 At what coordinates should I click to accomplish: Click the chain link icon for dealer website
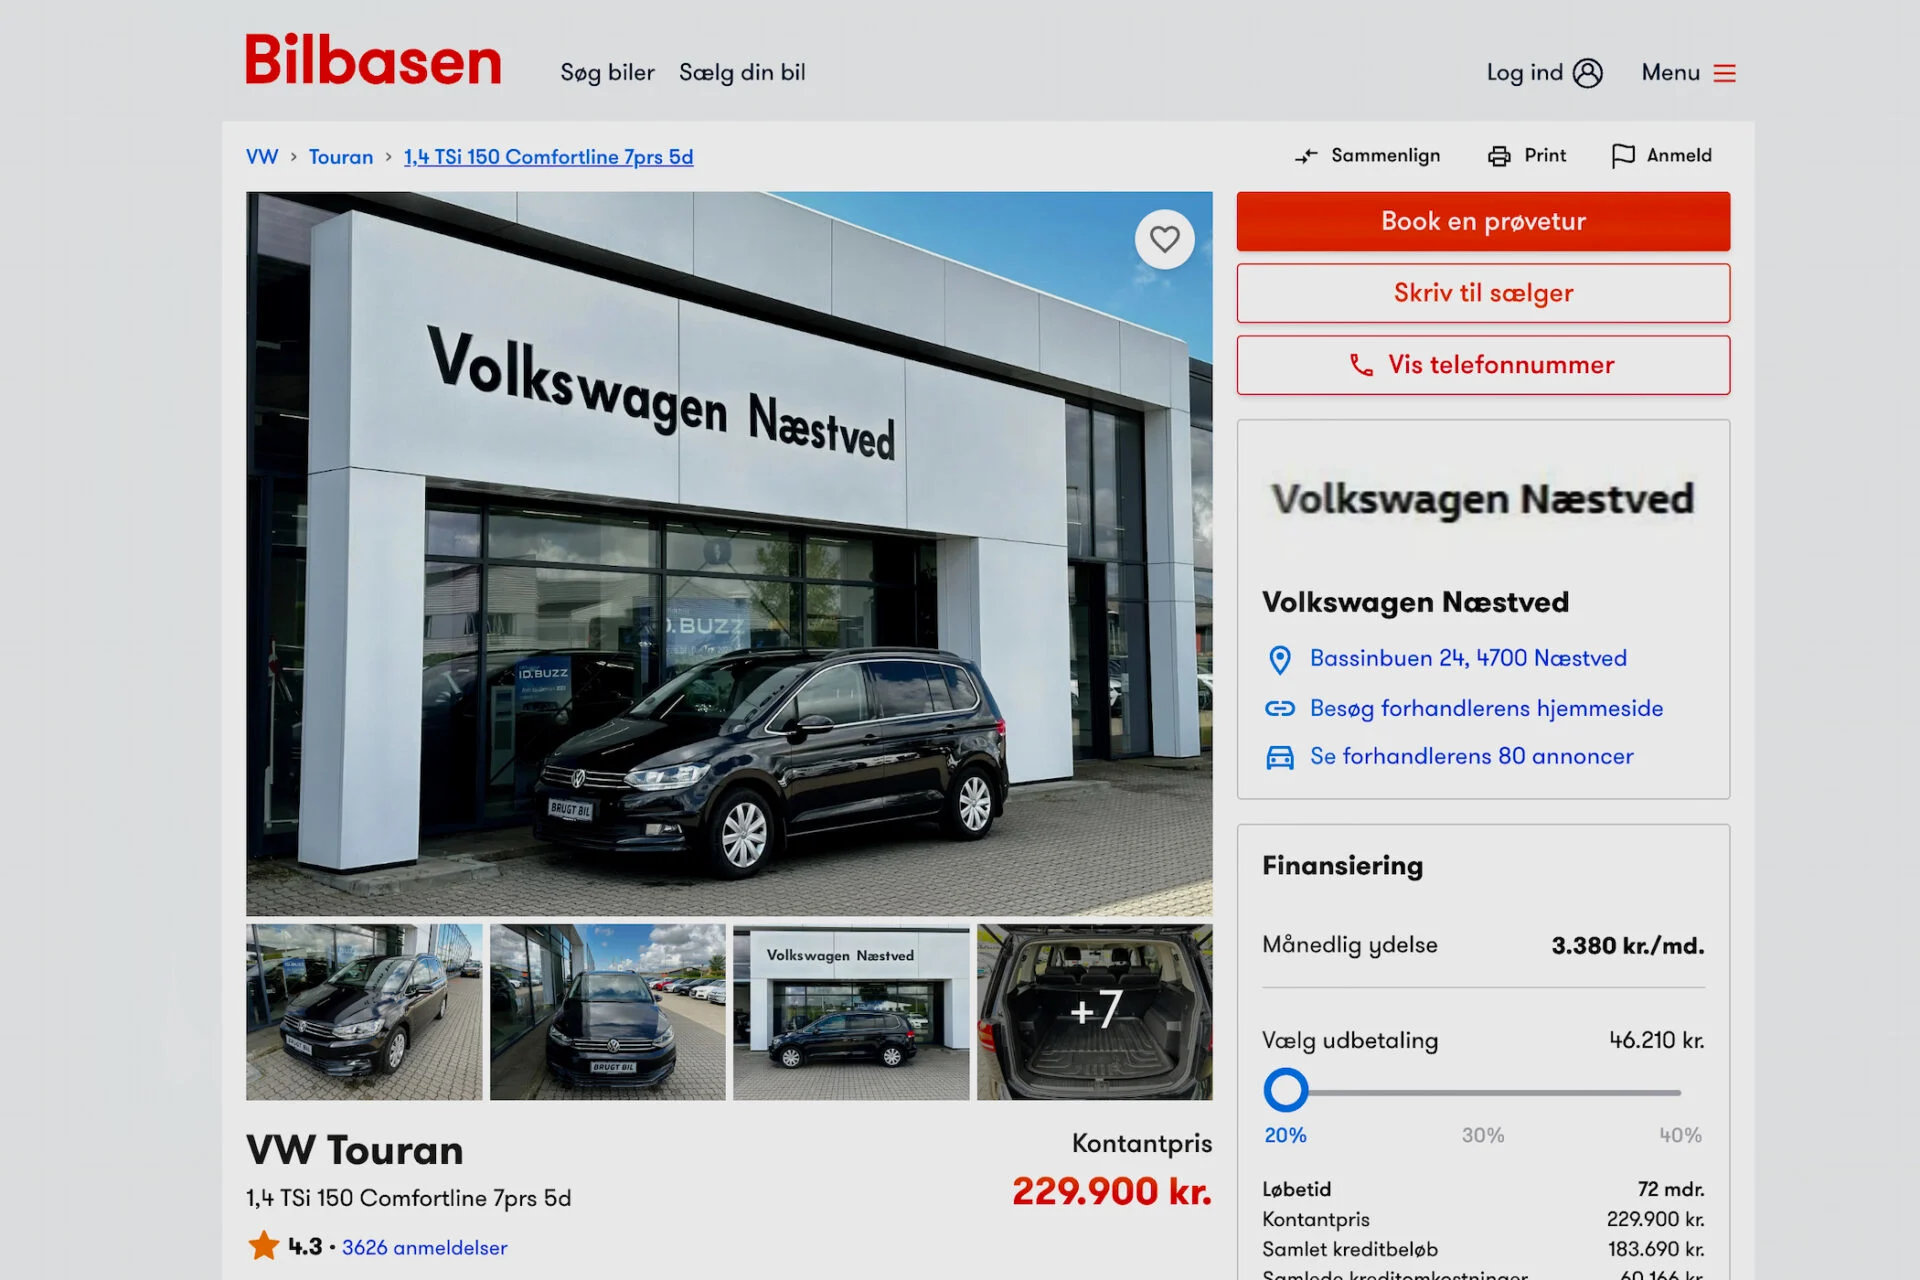[x=1280, y=709]
